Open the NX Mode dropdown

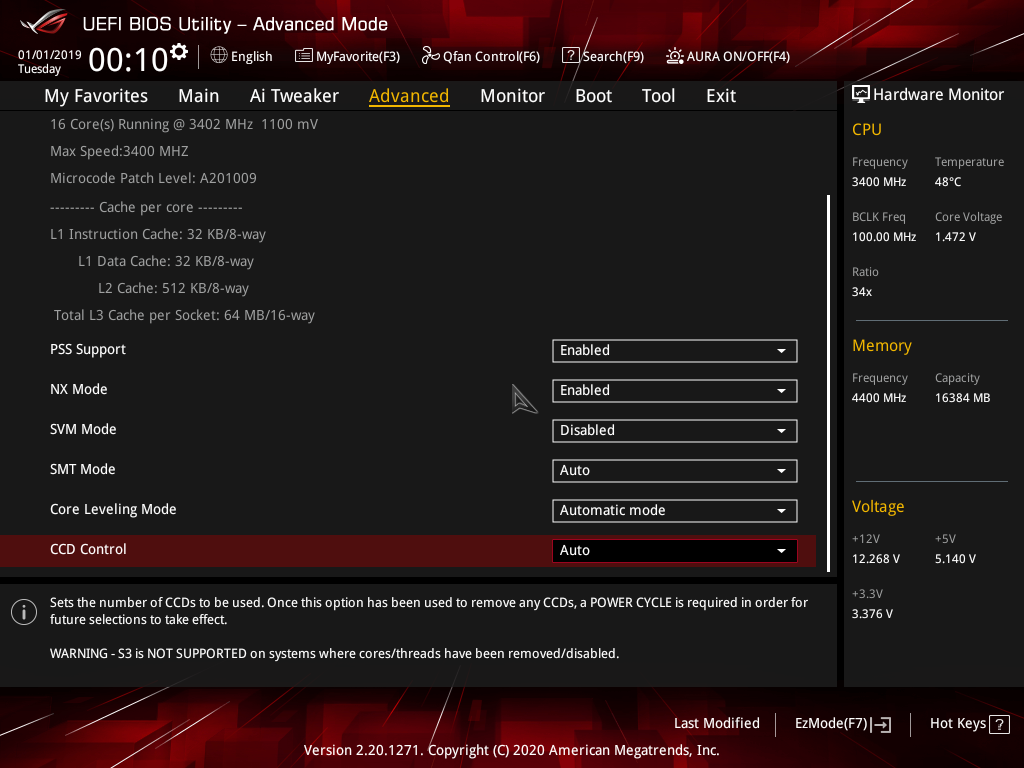tap(675, 391)
